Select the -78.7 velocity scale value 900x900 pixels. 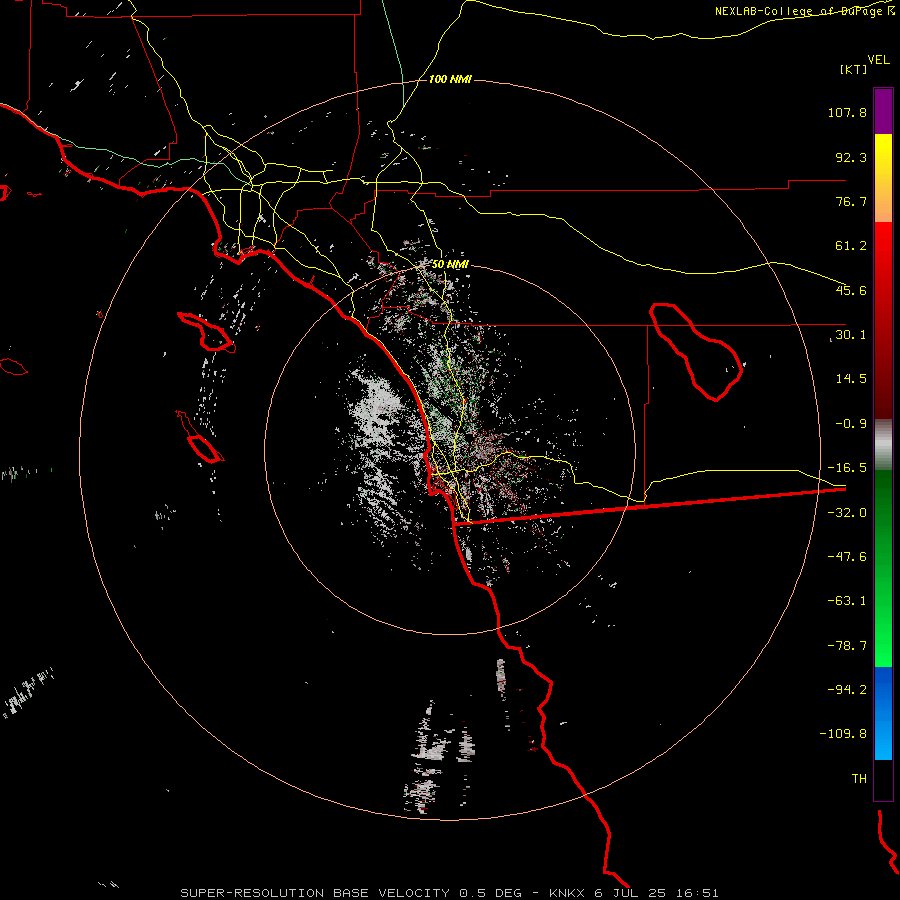point(847,646)
